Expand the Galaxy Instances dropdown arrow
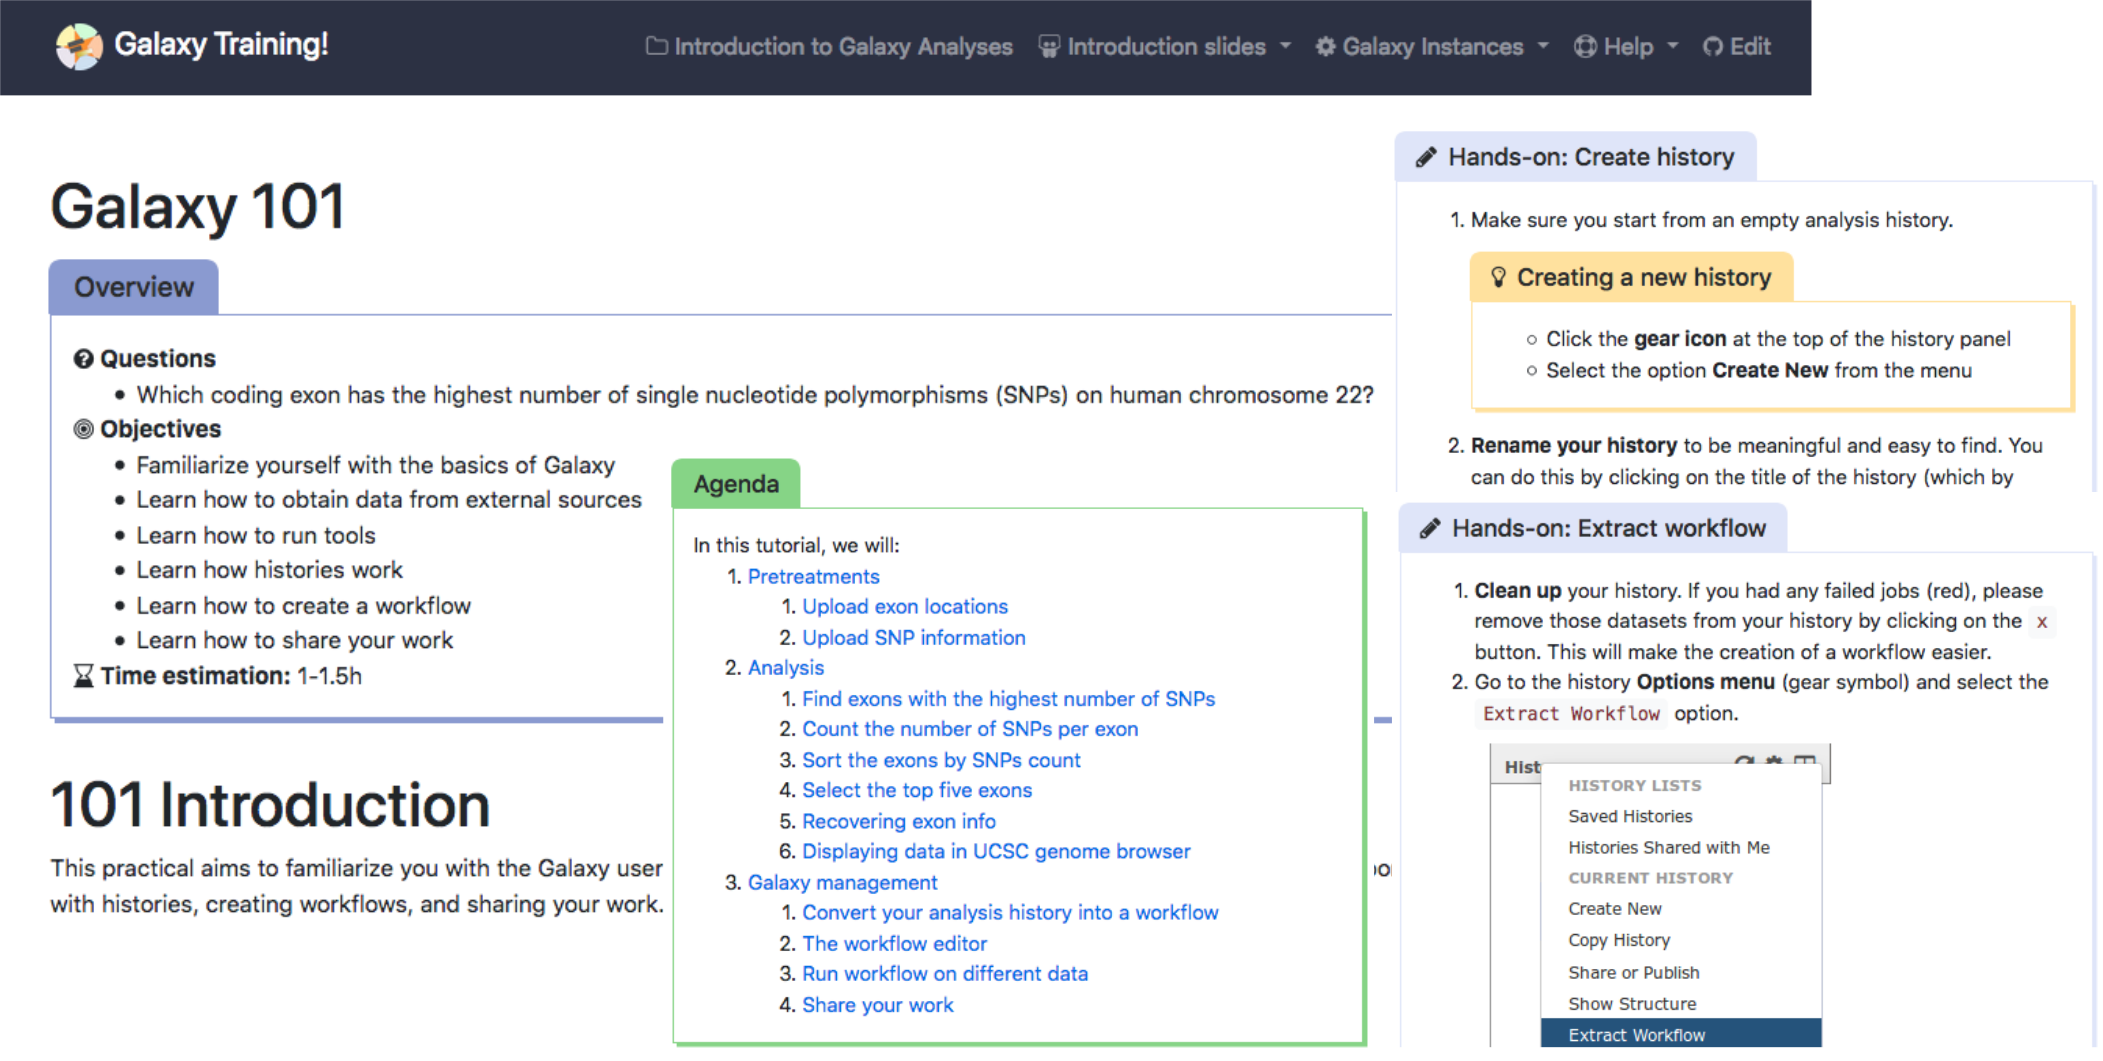Screen dimensions: 2103x1061 [x=1543, y=46]
